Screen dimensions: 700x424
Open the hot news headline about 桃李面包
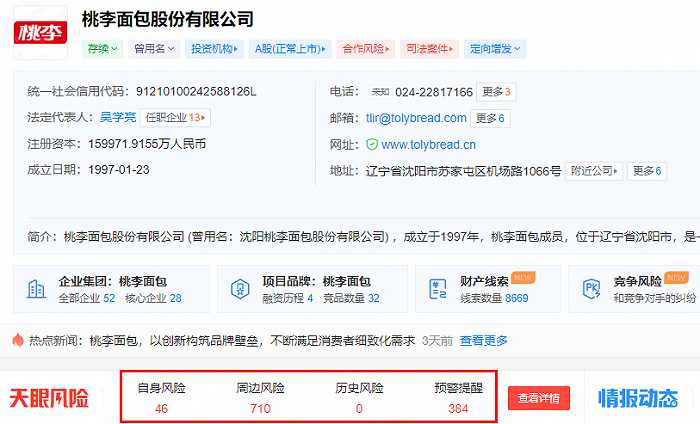252,341
